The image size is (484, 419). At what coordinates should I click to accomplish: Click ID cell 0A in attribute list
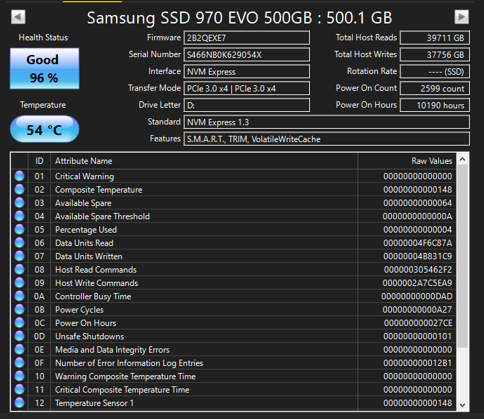point(39,296)
